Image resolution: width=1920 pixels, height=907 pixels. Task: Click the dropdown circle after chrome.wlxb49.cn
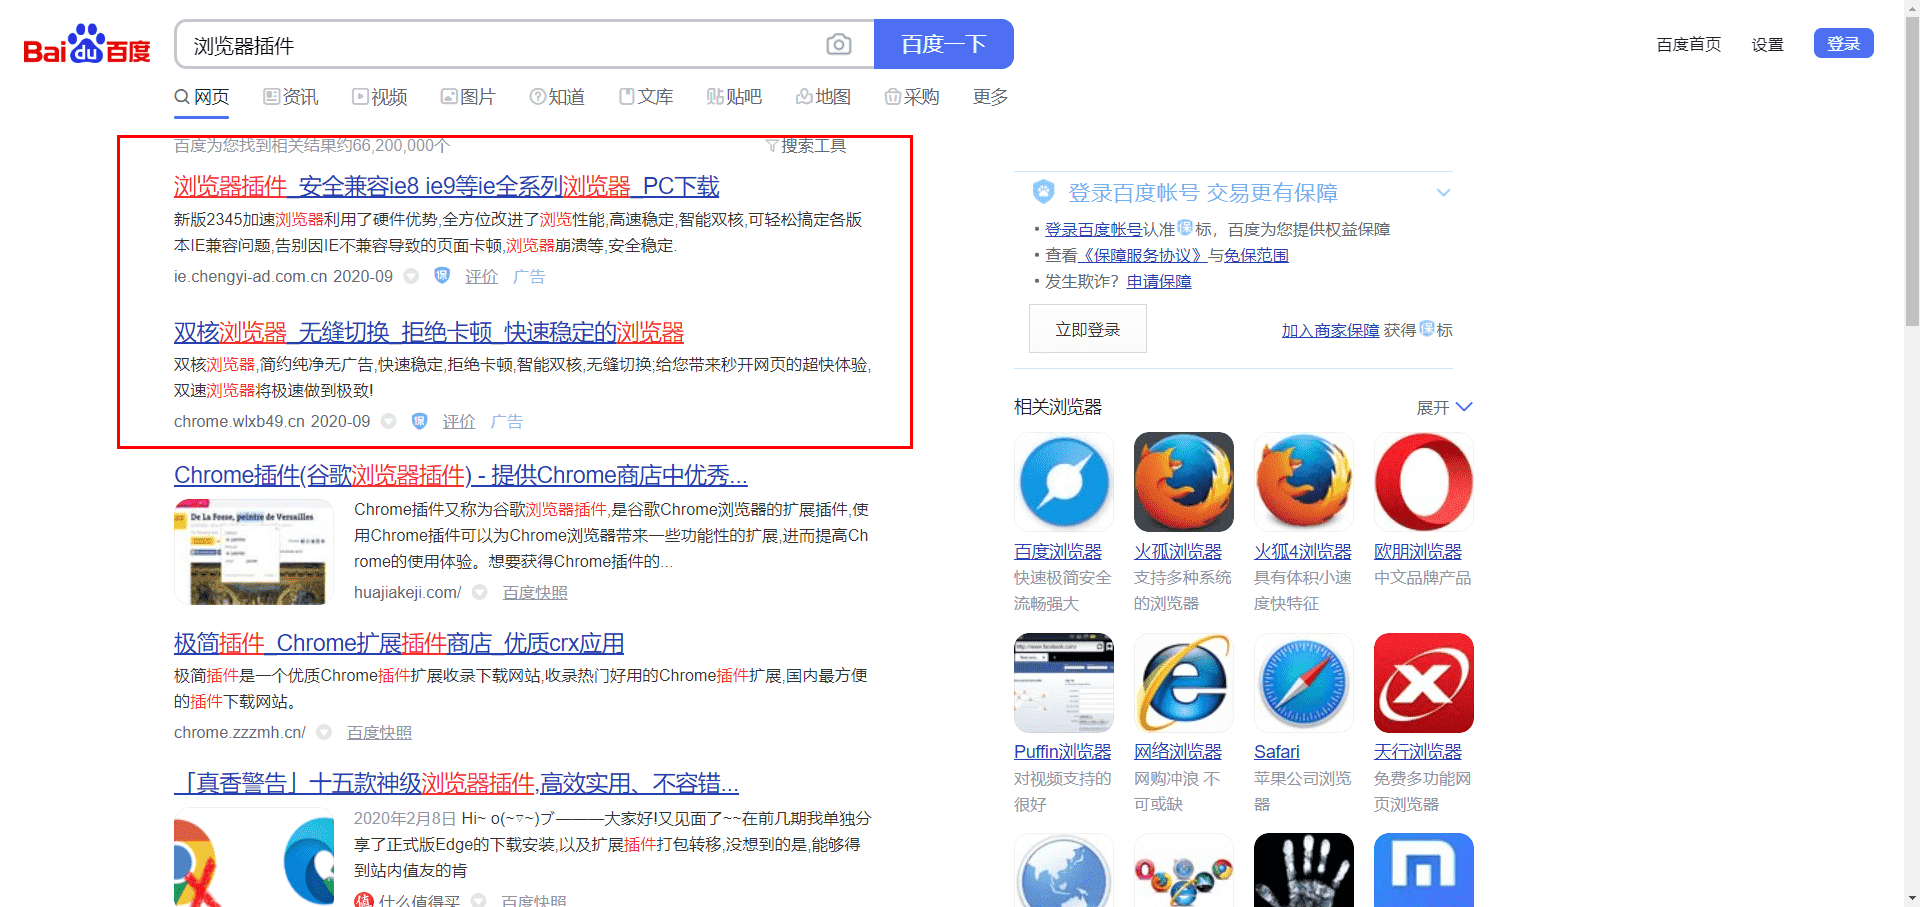[x=389, y=421]
